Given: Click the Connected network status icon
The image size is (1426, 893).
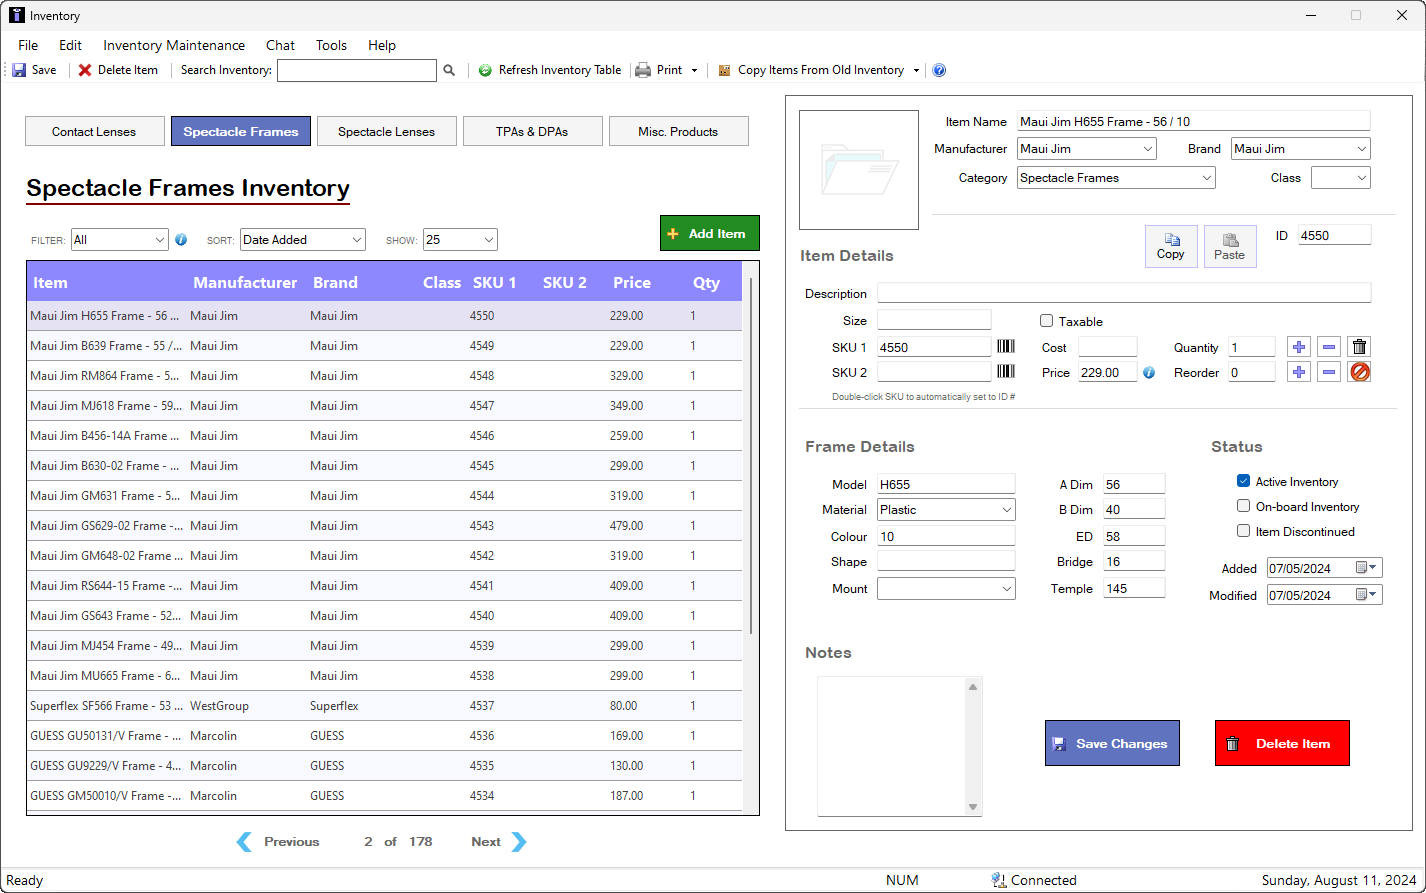Looking at the screenshot, I should [998, 880].
